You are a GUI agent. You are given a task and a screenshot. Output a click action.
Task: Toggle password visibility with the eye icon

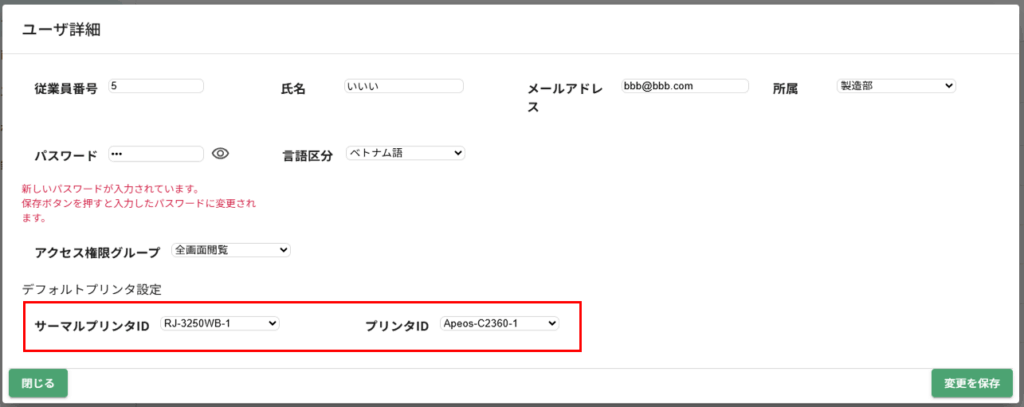(221, 154)
